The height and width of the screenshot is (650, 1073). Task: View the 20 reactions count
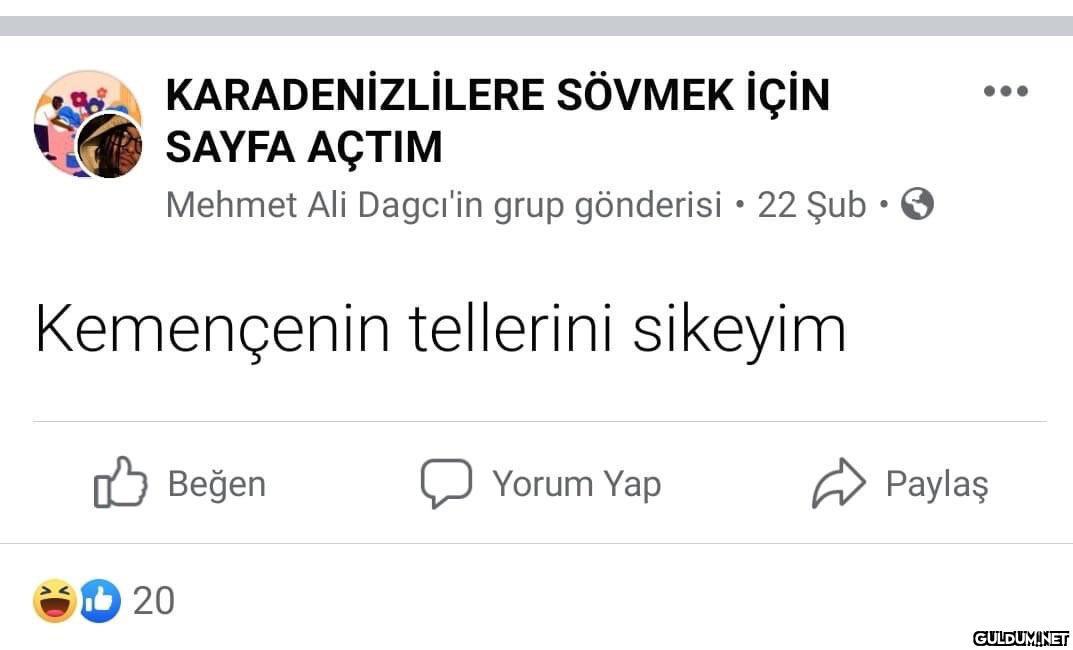coord(154,601)
